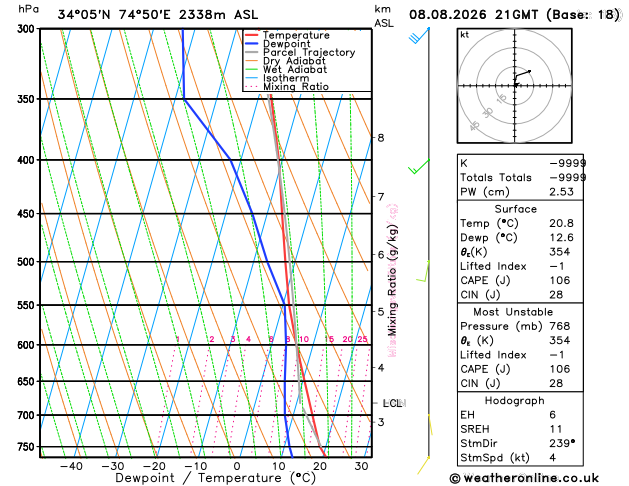Click the StmDir value 239°
Screen dimensions: 629x486
562,443
